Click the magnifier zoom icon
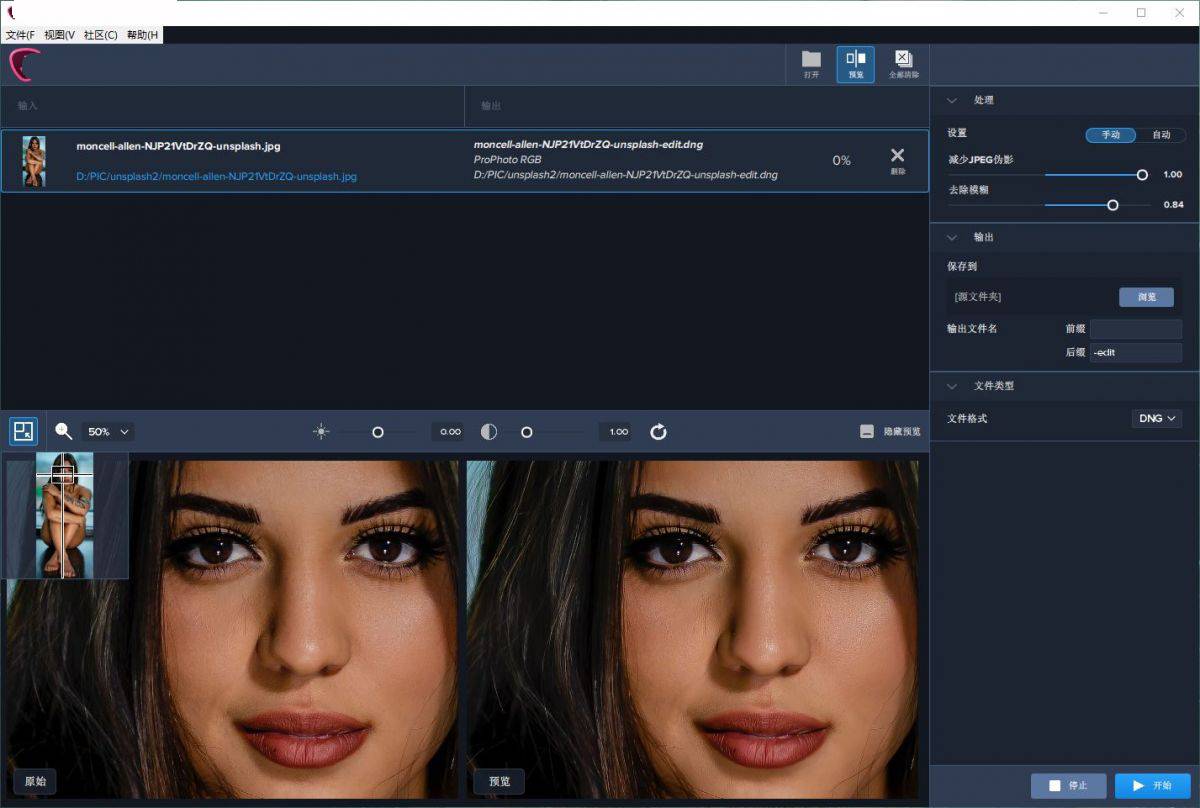The height and width of the screenshot is (808, 1200). click(64, 431)
